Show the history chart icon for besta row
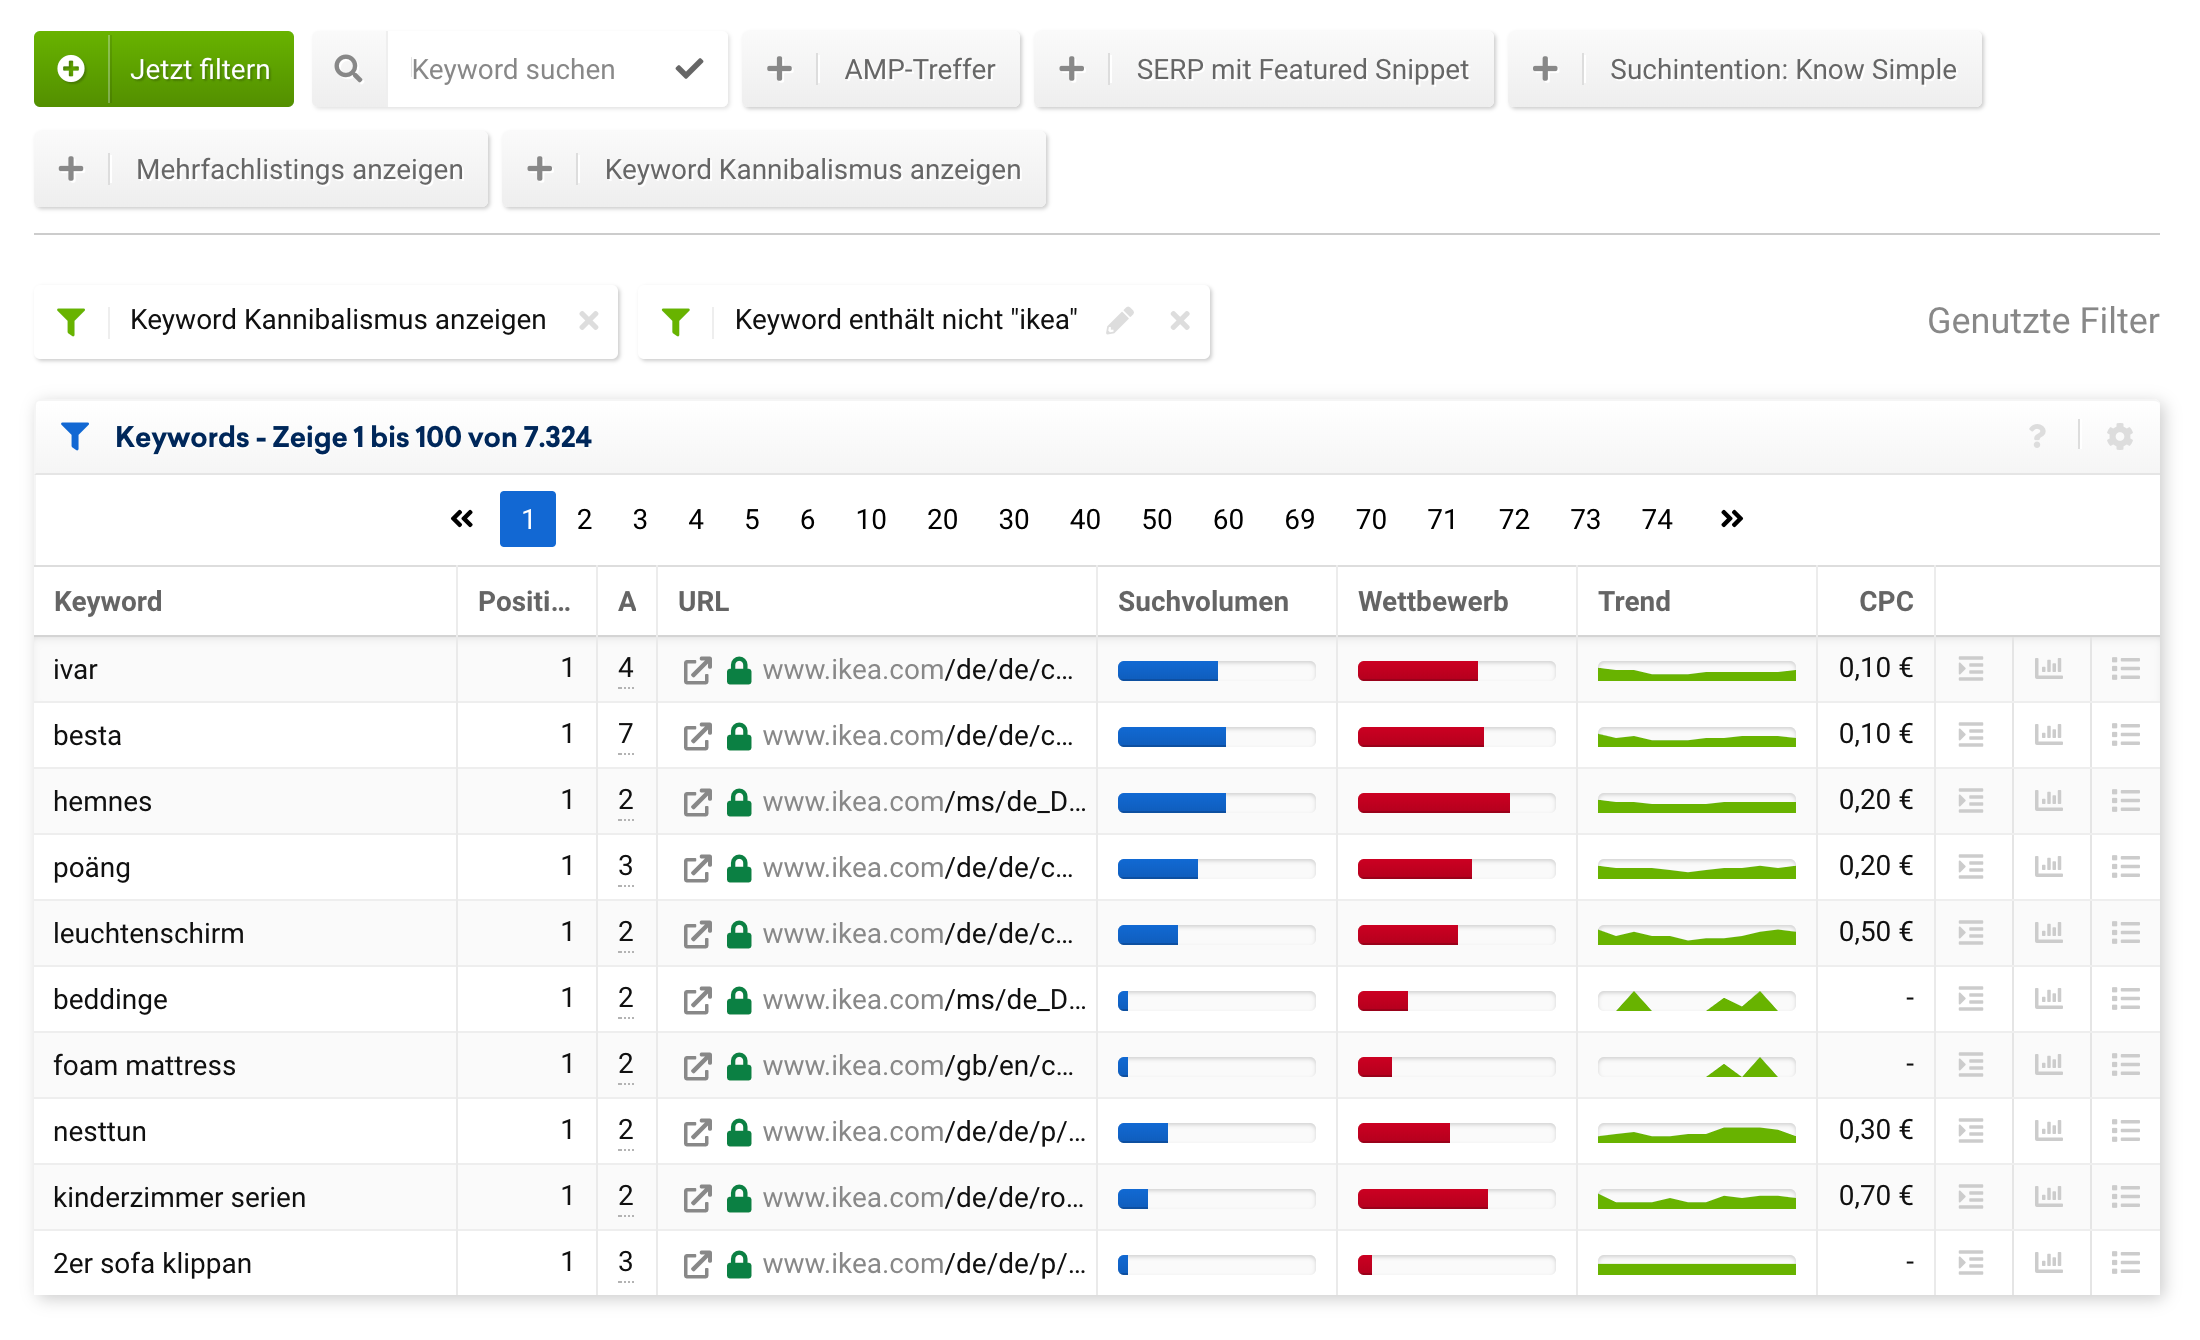This screenshot has height=1340, width=2200. click(x=2049, y=735)
